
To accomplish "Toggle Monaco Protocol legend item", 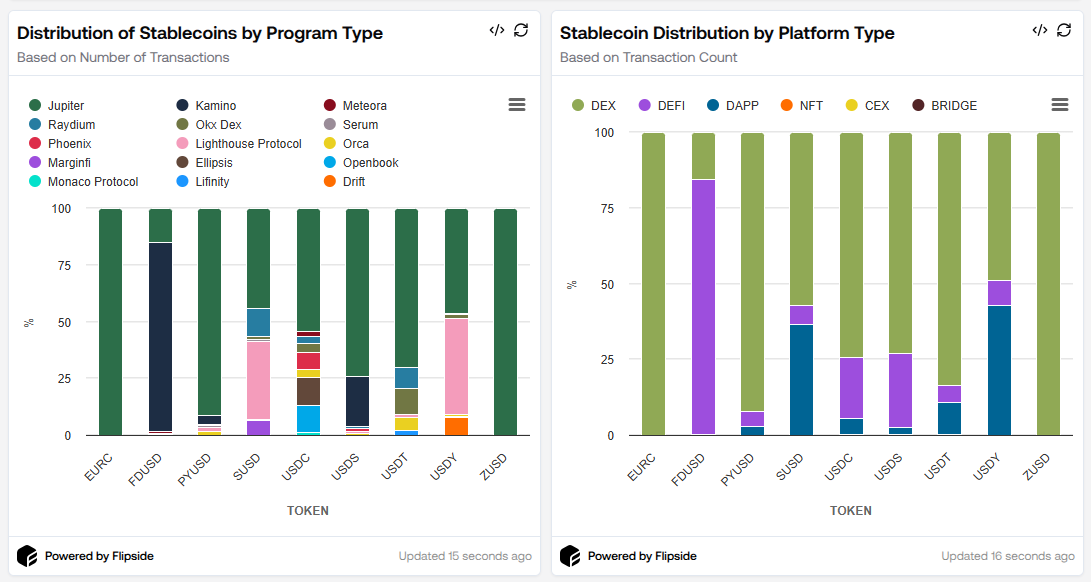I will pyautogui.click(x=92, y=182).
